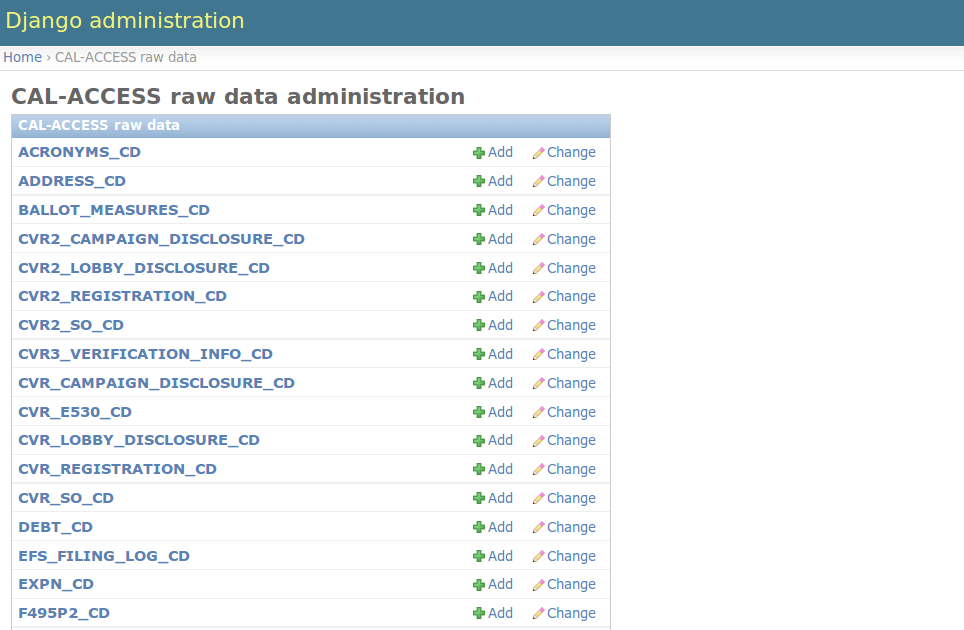Screen dimensions: 964x630
Task: Open the CVR3_VERIFICATION_INFO_CD model
Action: (x=145, y=354)
